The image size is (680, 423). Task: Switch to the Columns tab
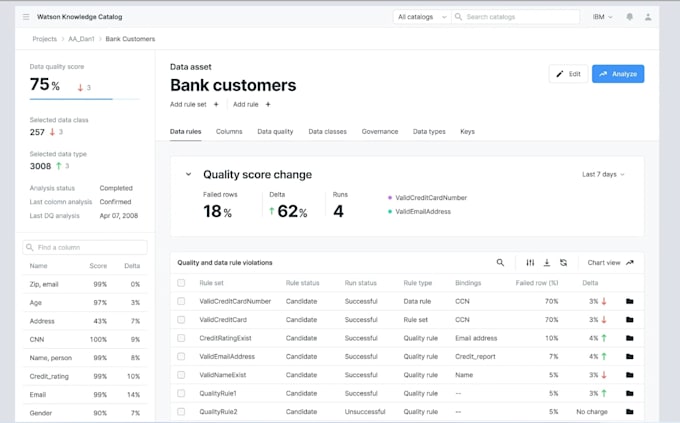coord(229,131)
